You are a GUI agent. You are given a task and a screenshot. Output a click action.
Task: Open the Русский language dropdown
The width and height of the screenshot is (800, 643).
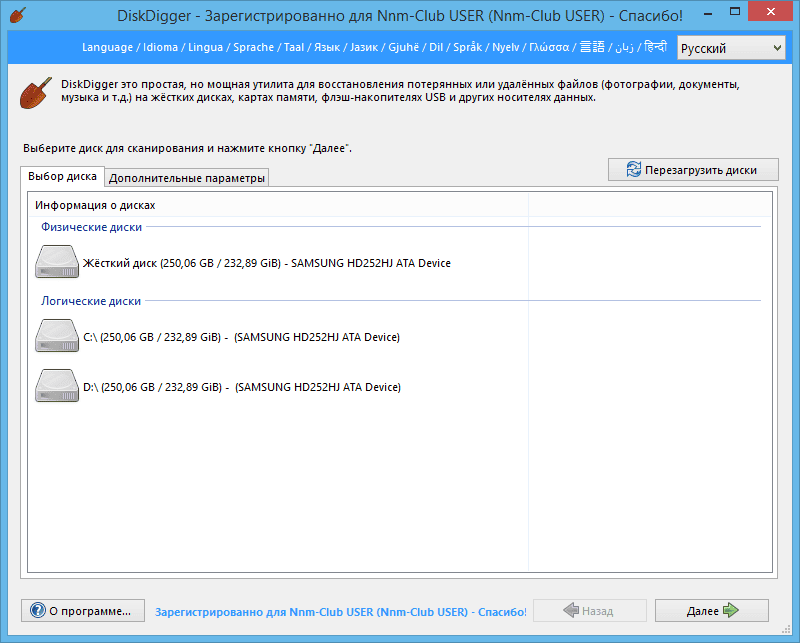[731, 48]
